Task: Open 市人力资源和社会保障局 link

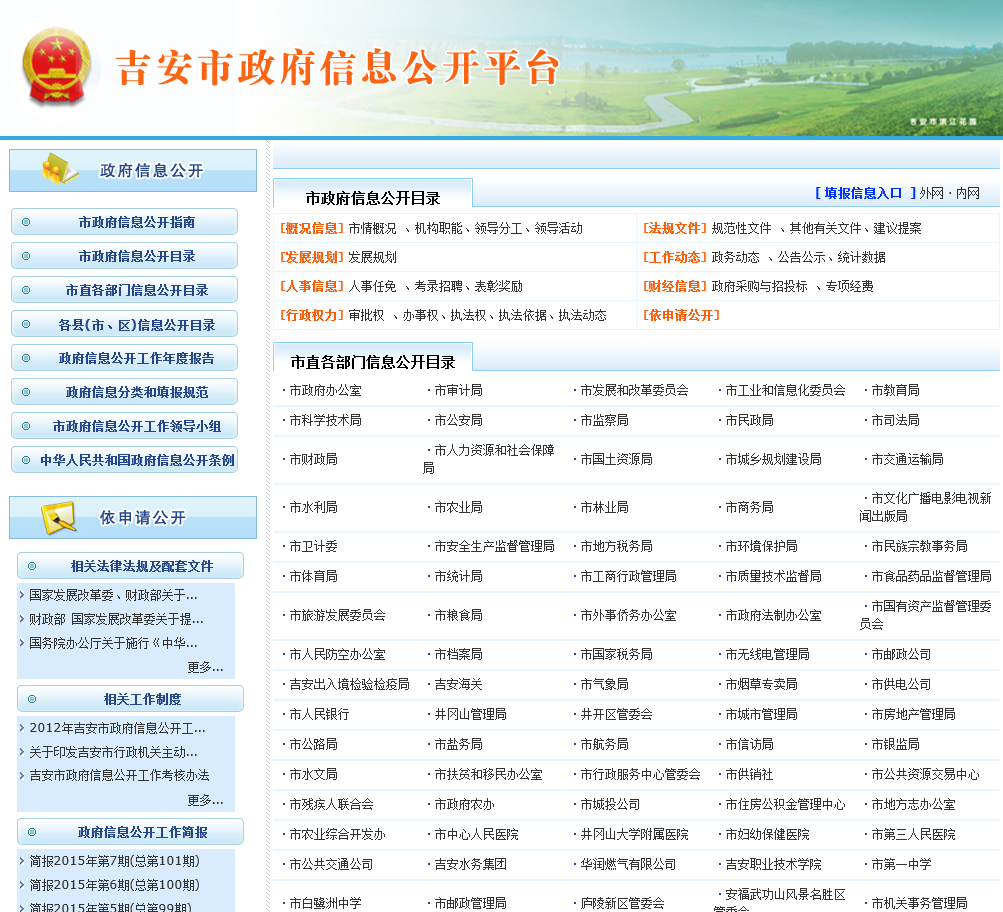Action: 489,459
